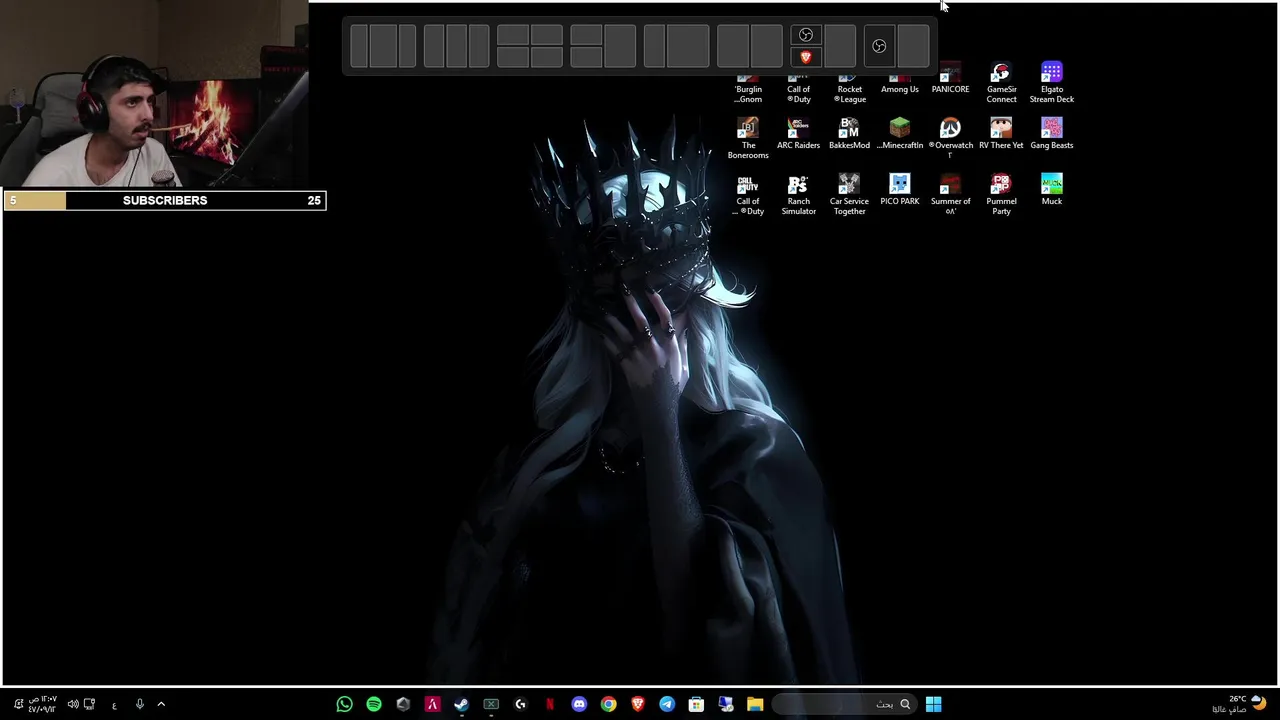
Task: Select the Summer of 58 desktop icon
Action: [x=950, y=195]
